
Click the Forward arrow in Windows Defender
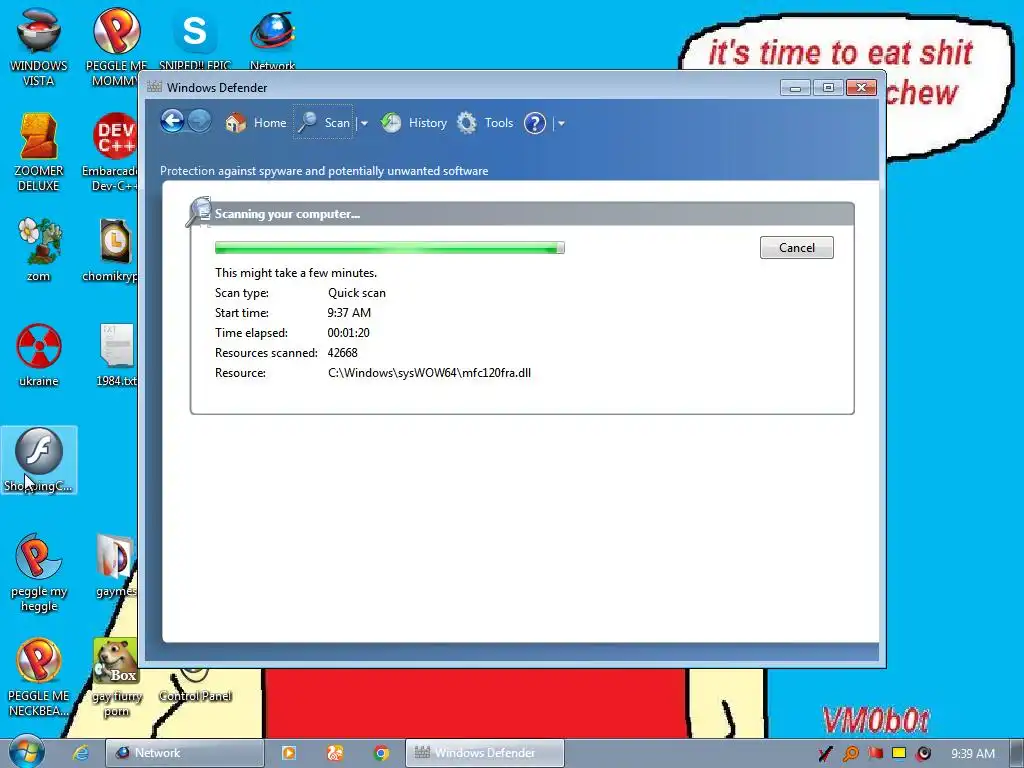[x=199, y=121]
